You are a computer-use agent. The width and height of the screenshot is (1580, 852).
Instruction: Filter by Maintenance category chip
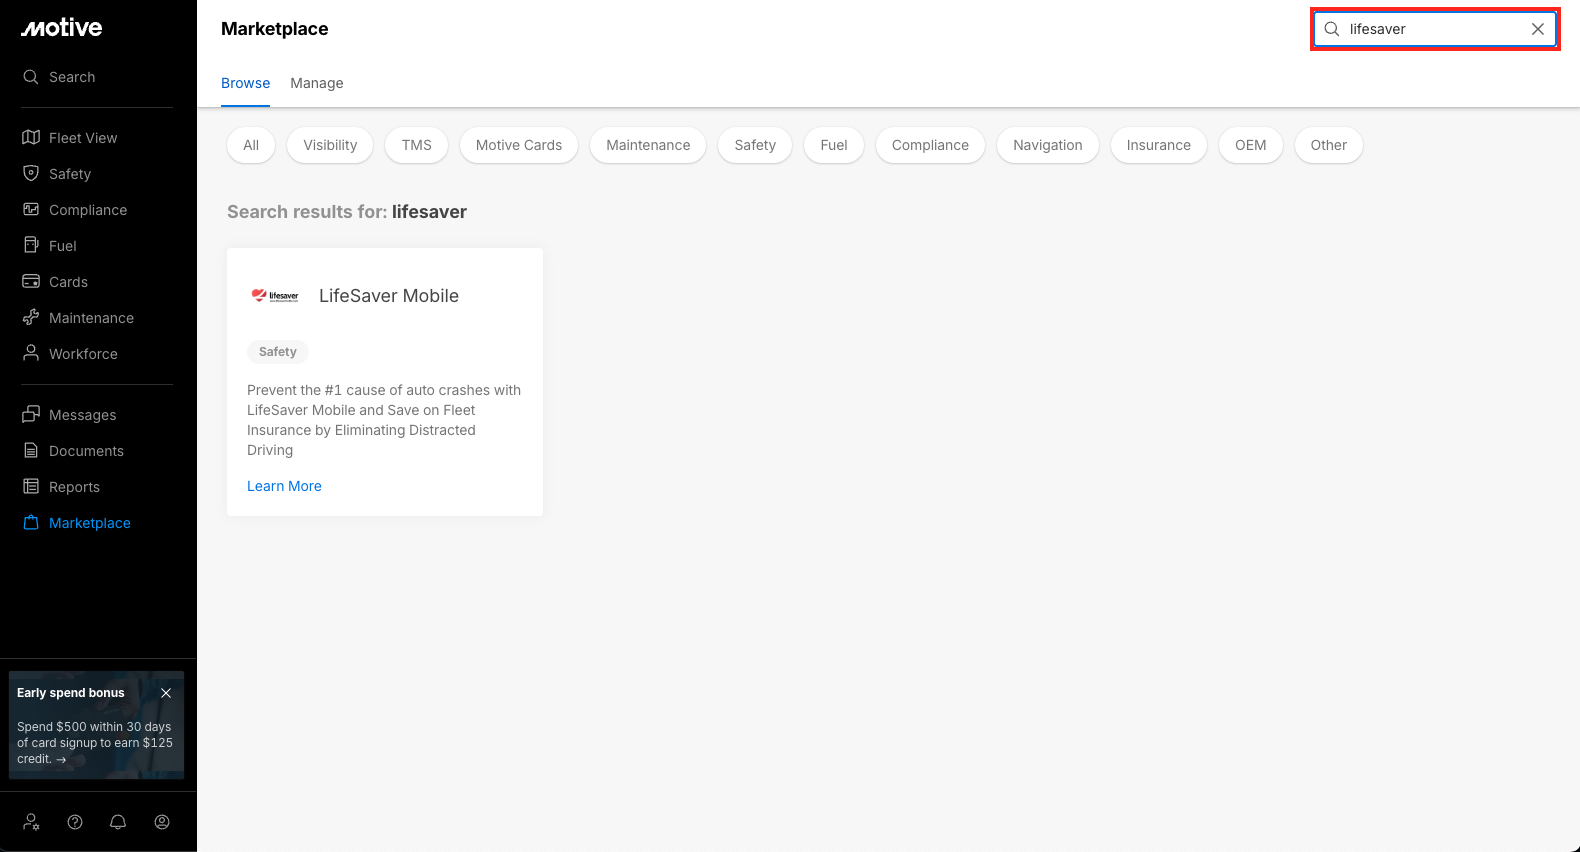[x=648, y=145]
